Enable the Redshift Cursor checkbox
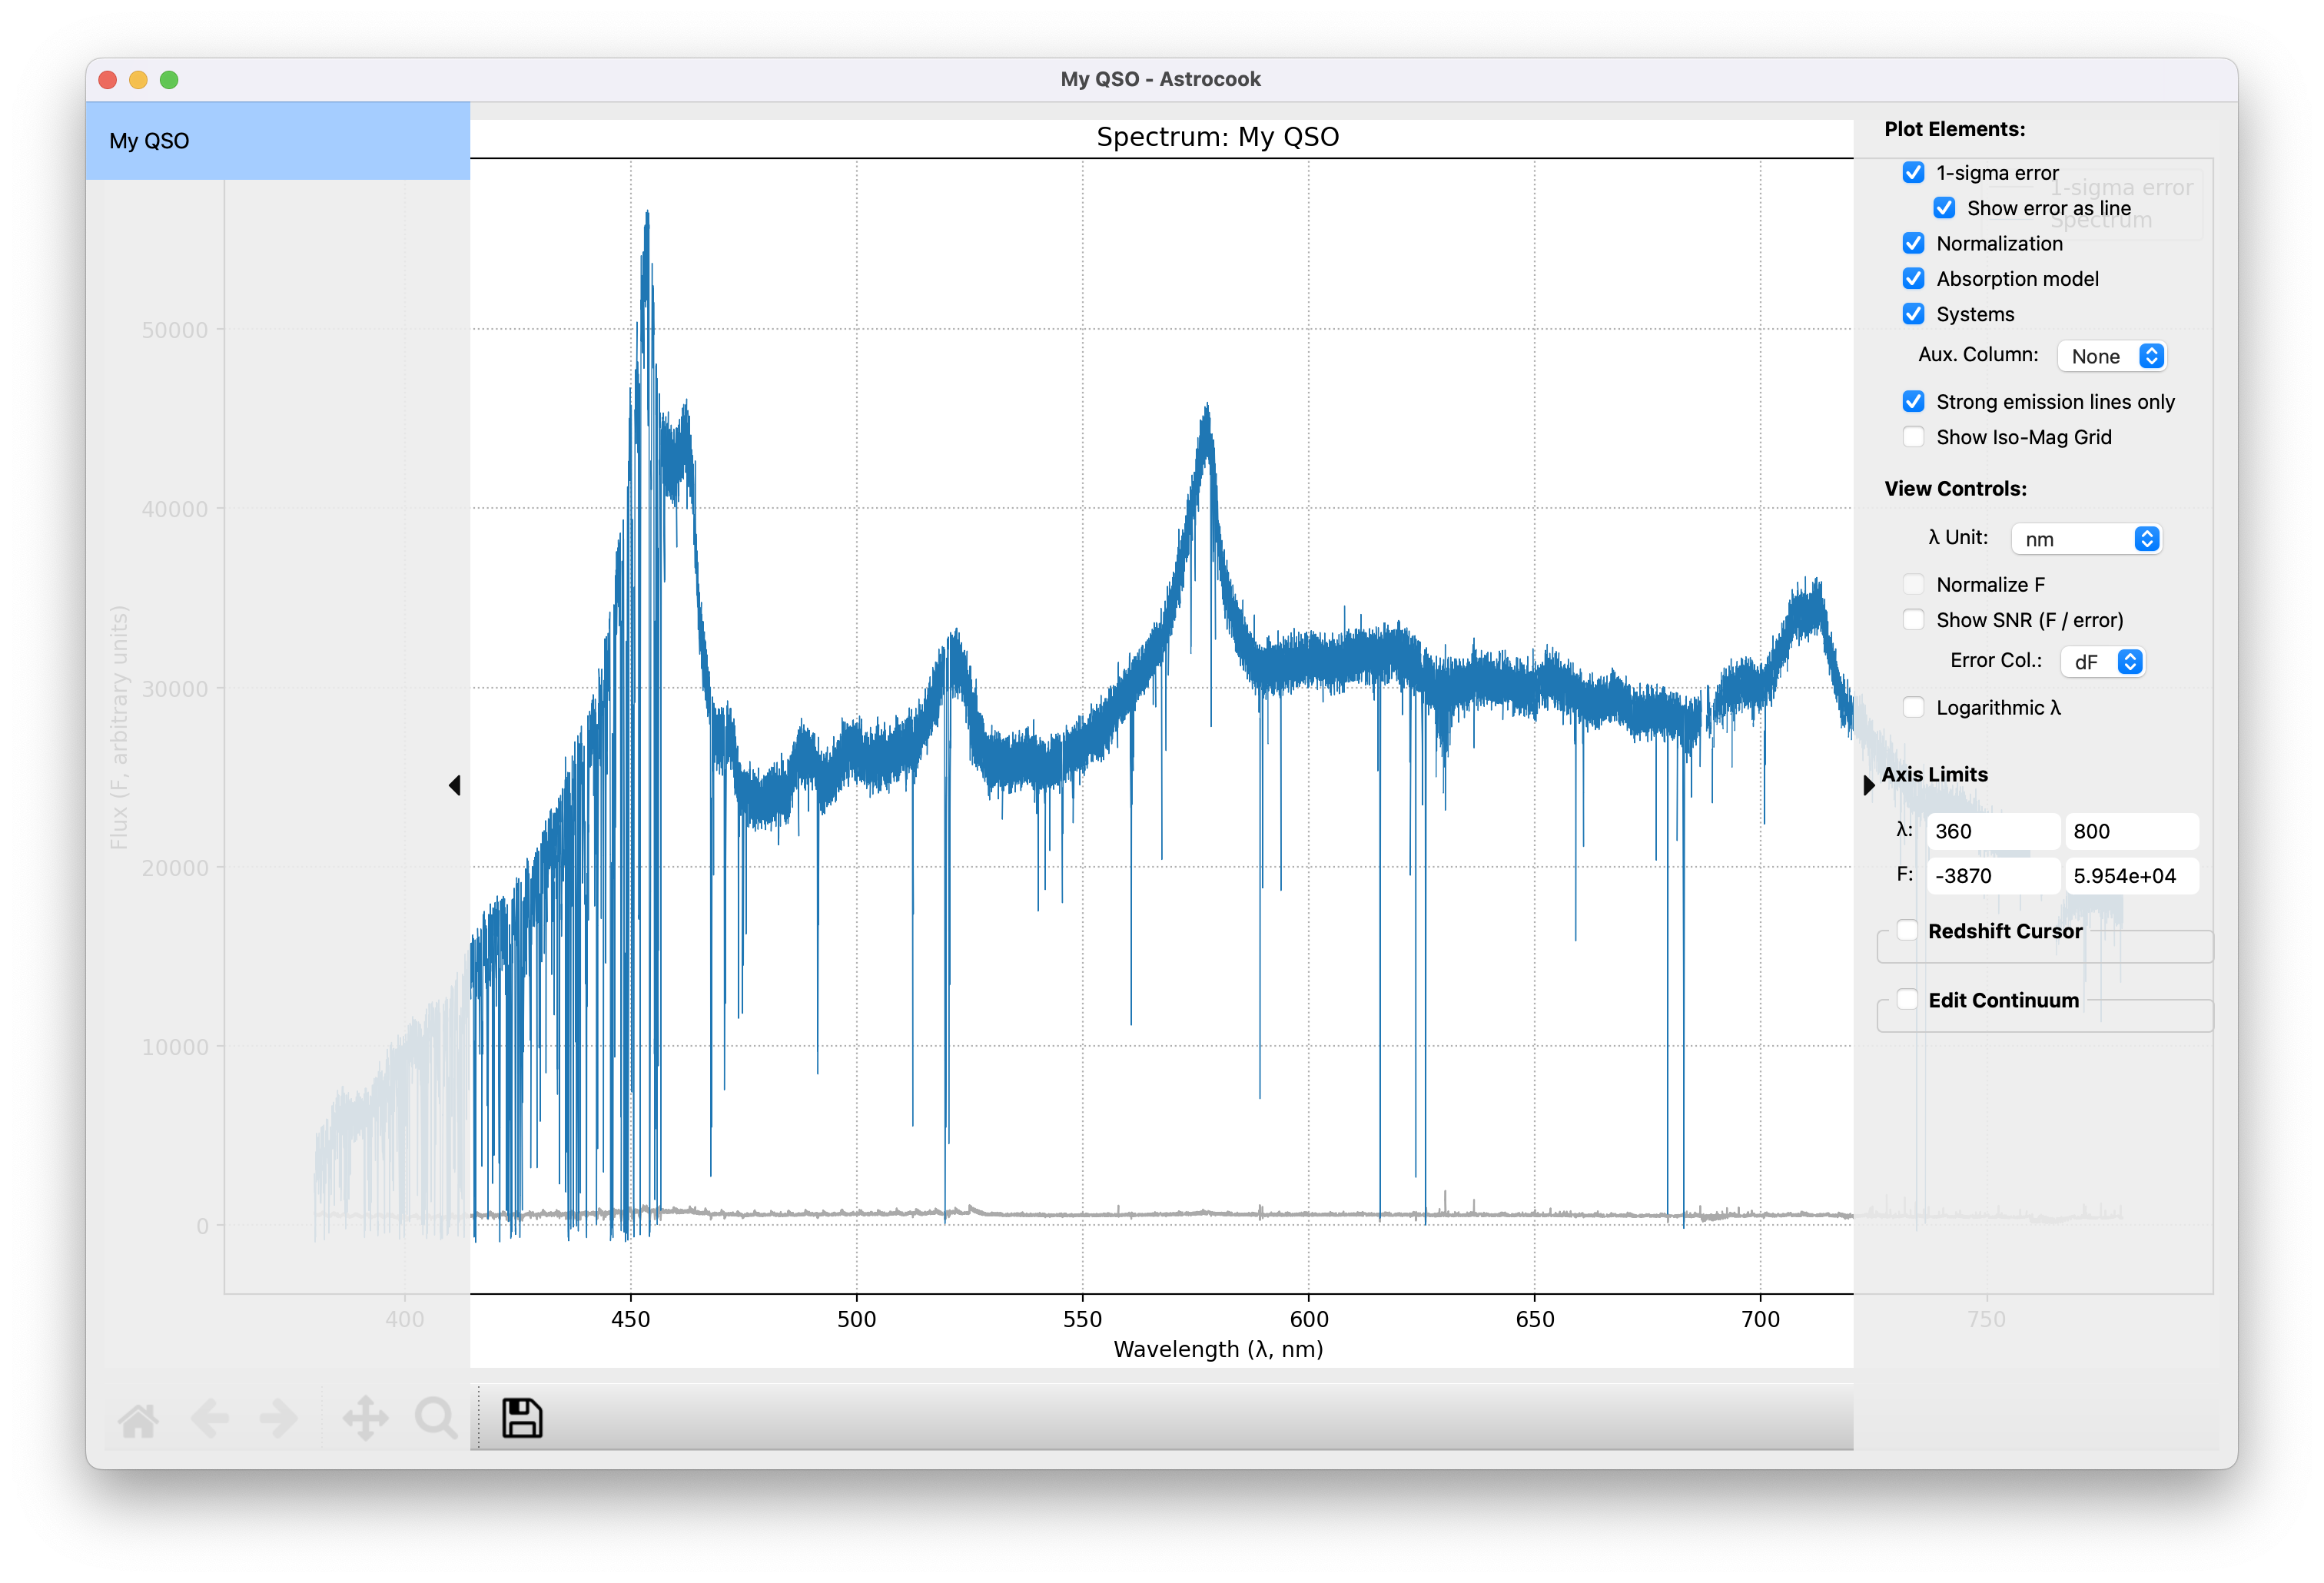Screen dimensions: 2324x1583 [x=1907, y=930]
